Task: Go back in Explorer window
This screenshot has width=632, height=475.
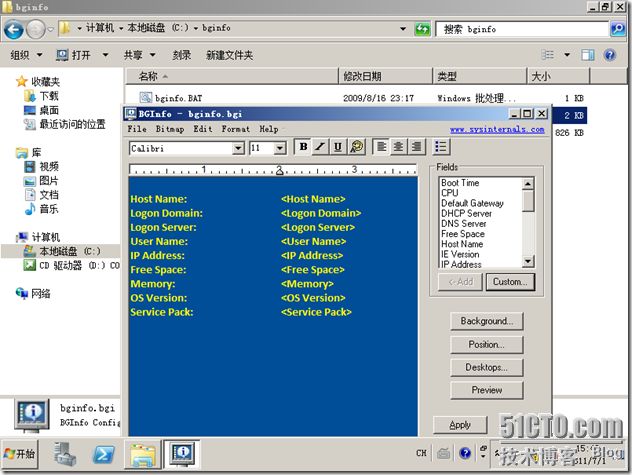Action: click(14, 29)
